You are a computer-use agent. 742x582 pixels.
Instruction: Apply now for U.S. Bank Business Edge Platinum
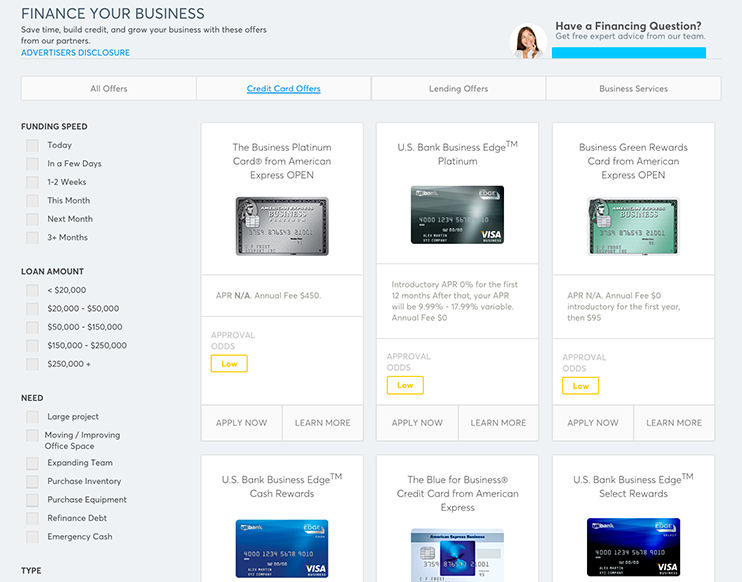pos(417,423)
